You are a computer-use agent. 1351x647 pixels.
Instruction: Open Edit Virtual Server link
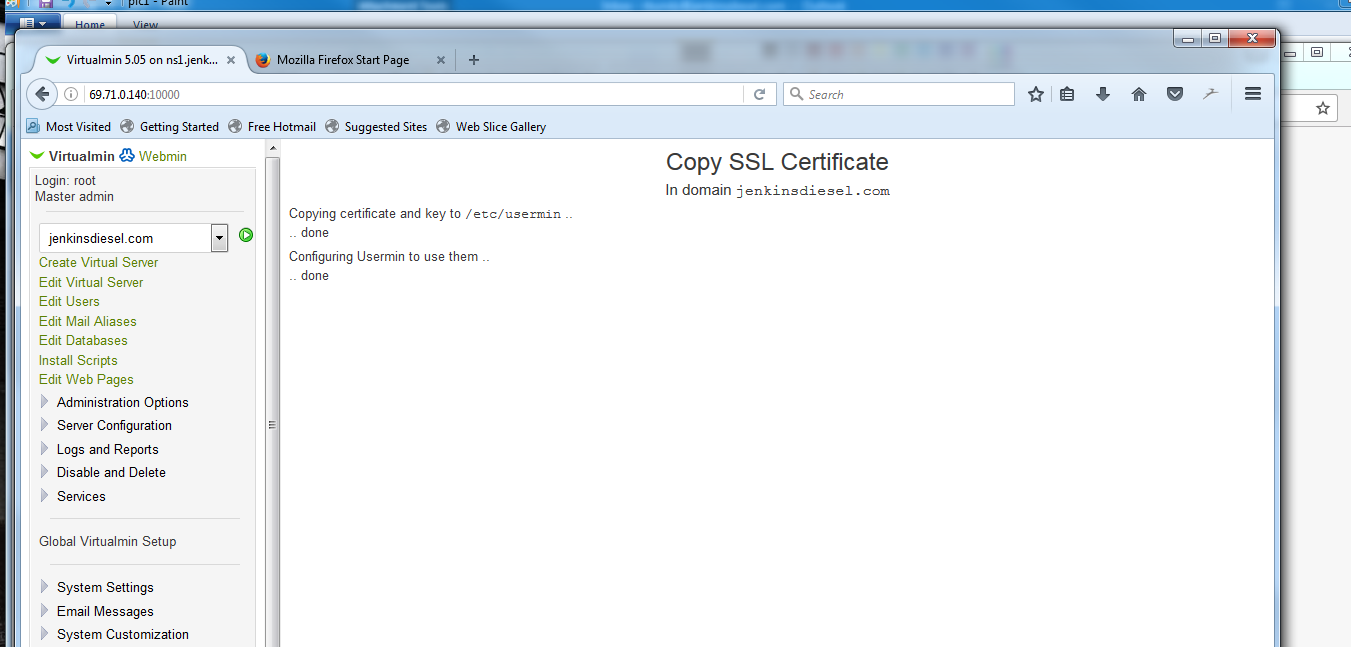point(91,282)
